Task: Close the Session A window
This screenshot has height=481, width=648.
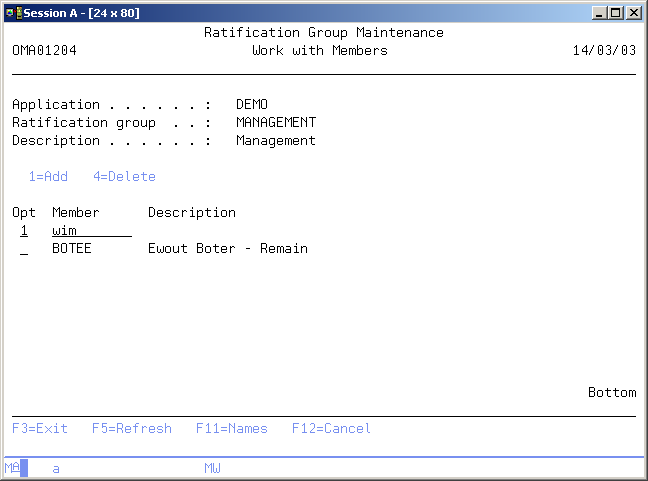Action: pos(633,13)
